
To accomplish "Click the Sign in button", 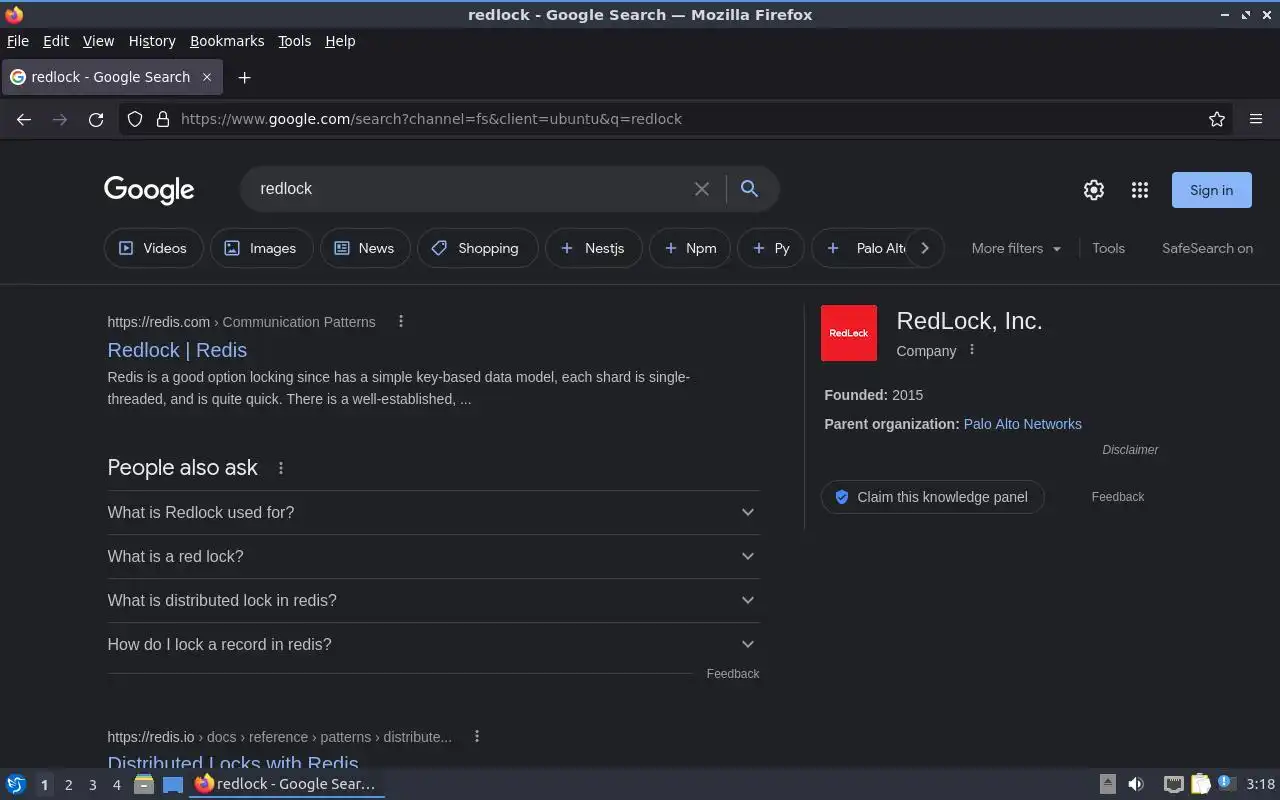I will (x=1211, y=190).
